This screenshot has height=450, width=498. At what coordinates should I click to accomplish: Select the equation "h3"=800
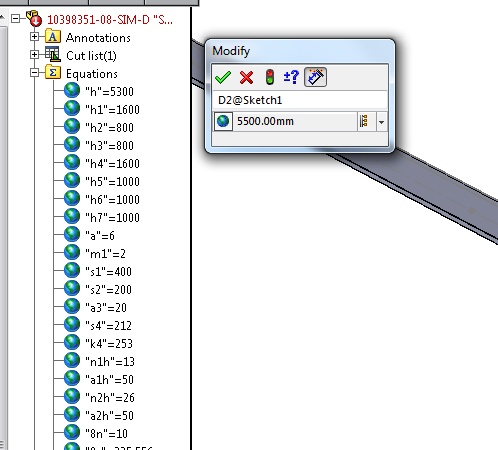pos(109,146)
